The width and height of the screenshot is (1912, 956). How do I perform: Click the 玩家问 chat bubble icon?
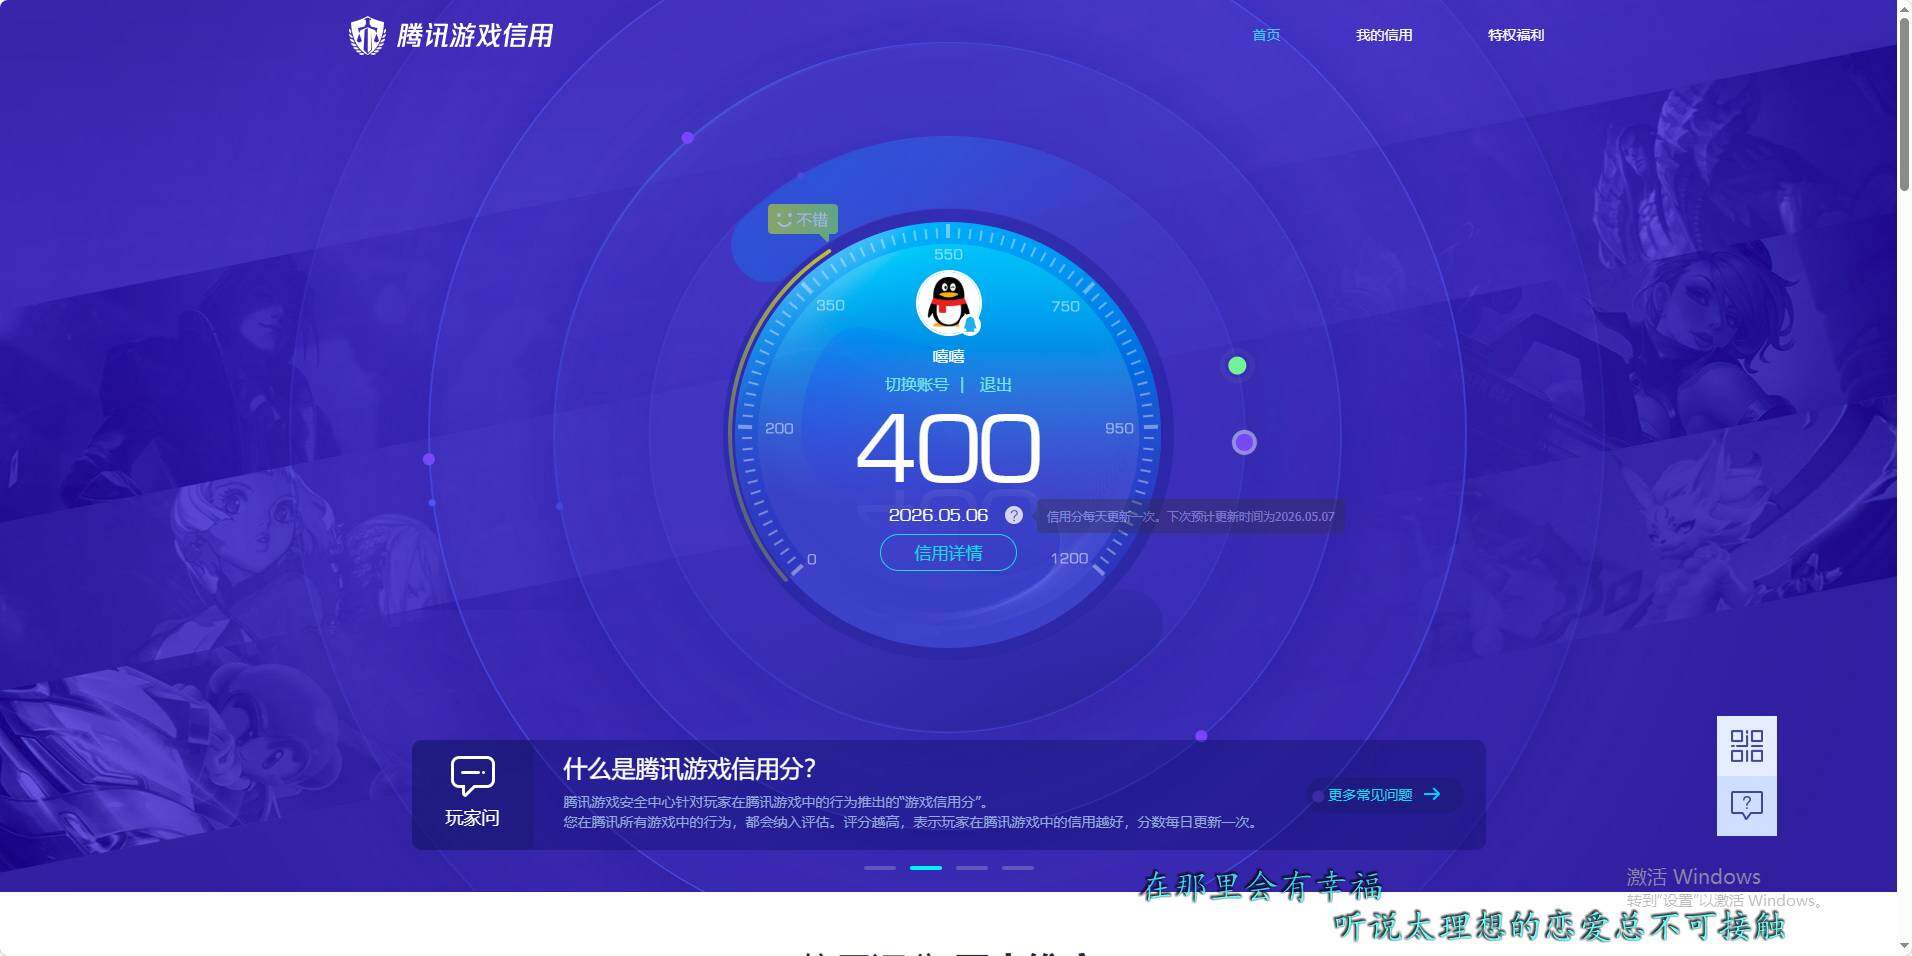coord(473,776)
